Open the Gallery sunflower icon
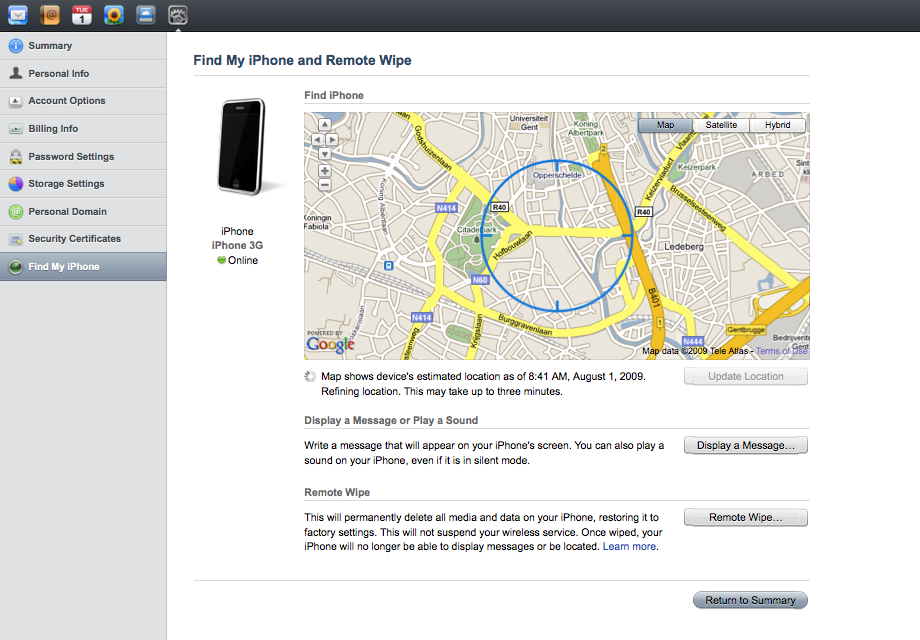920x640 pixels. coord(113,15)
